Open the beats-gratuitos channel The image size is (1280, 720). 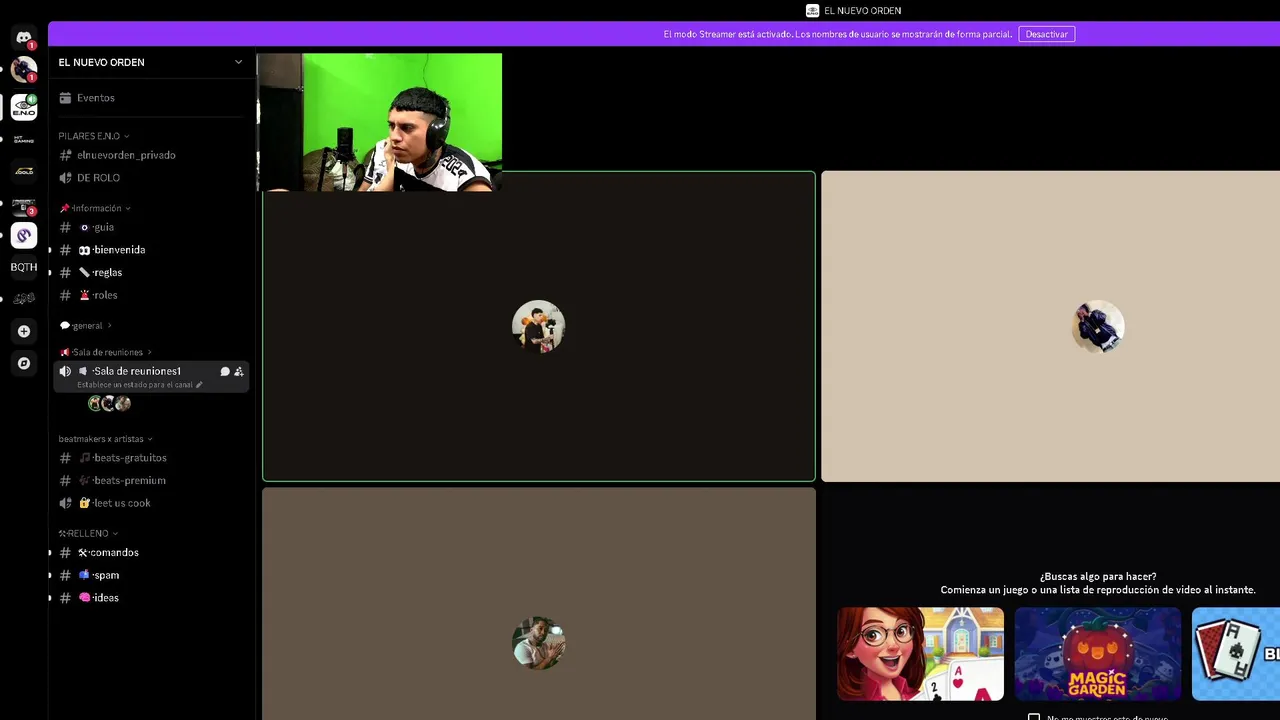point(150,458)
